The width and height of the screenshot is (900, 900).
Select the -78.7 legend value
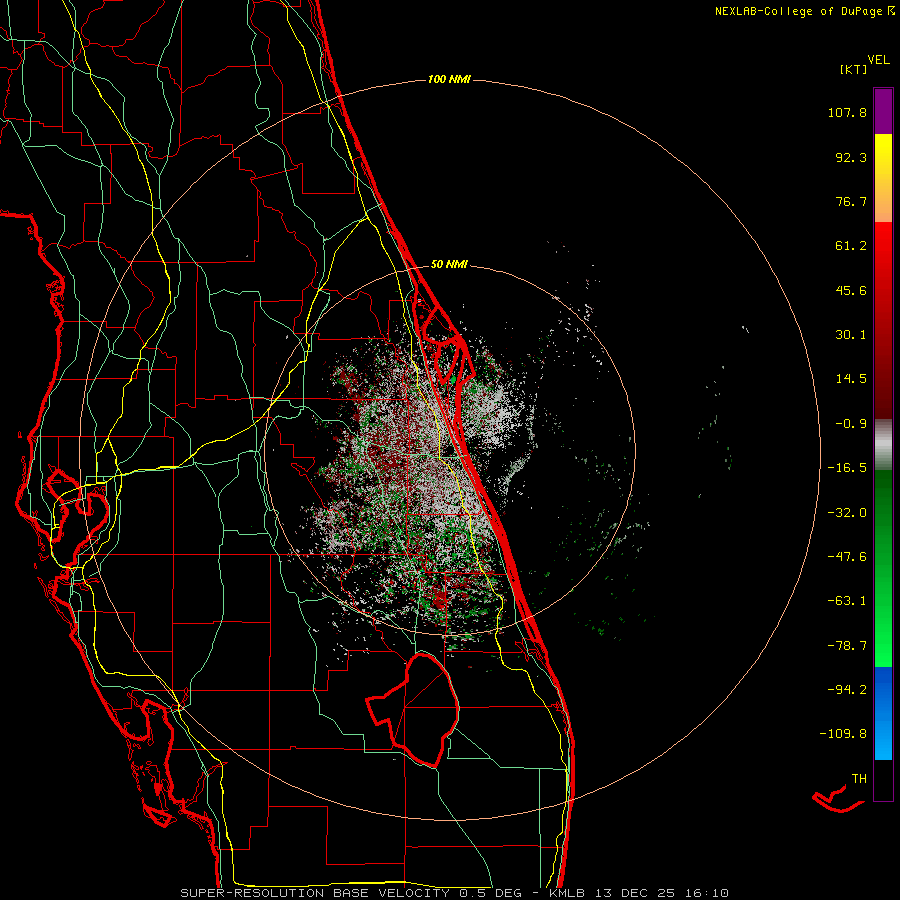[847, 646]
